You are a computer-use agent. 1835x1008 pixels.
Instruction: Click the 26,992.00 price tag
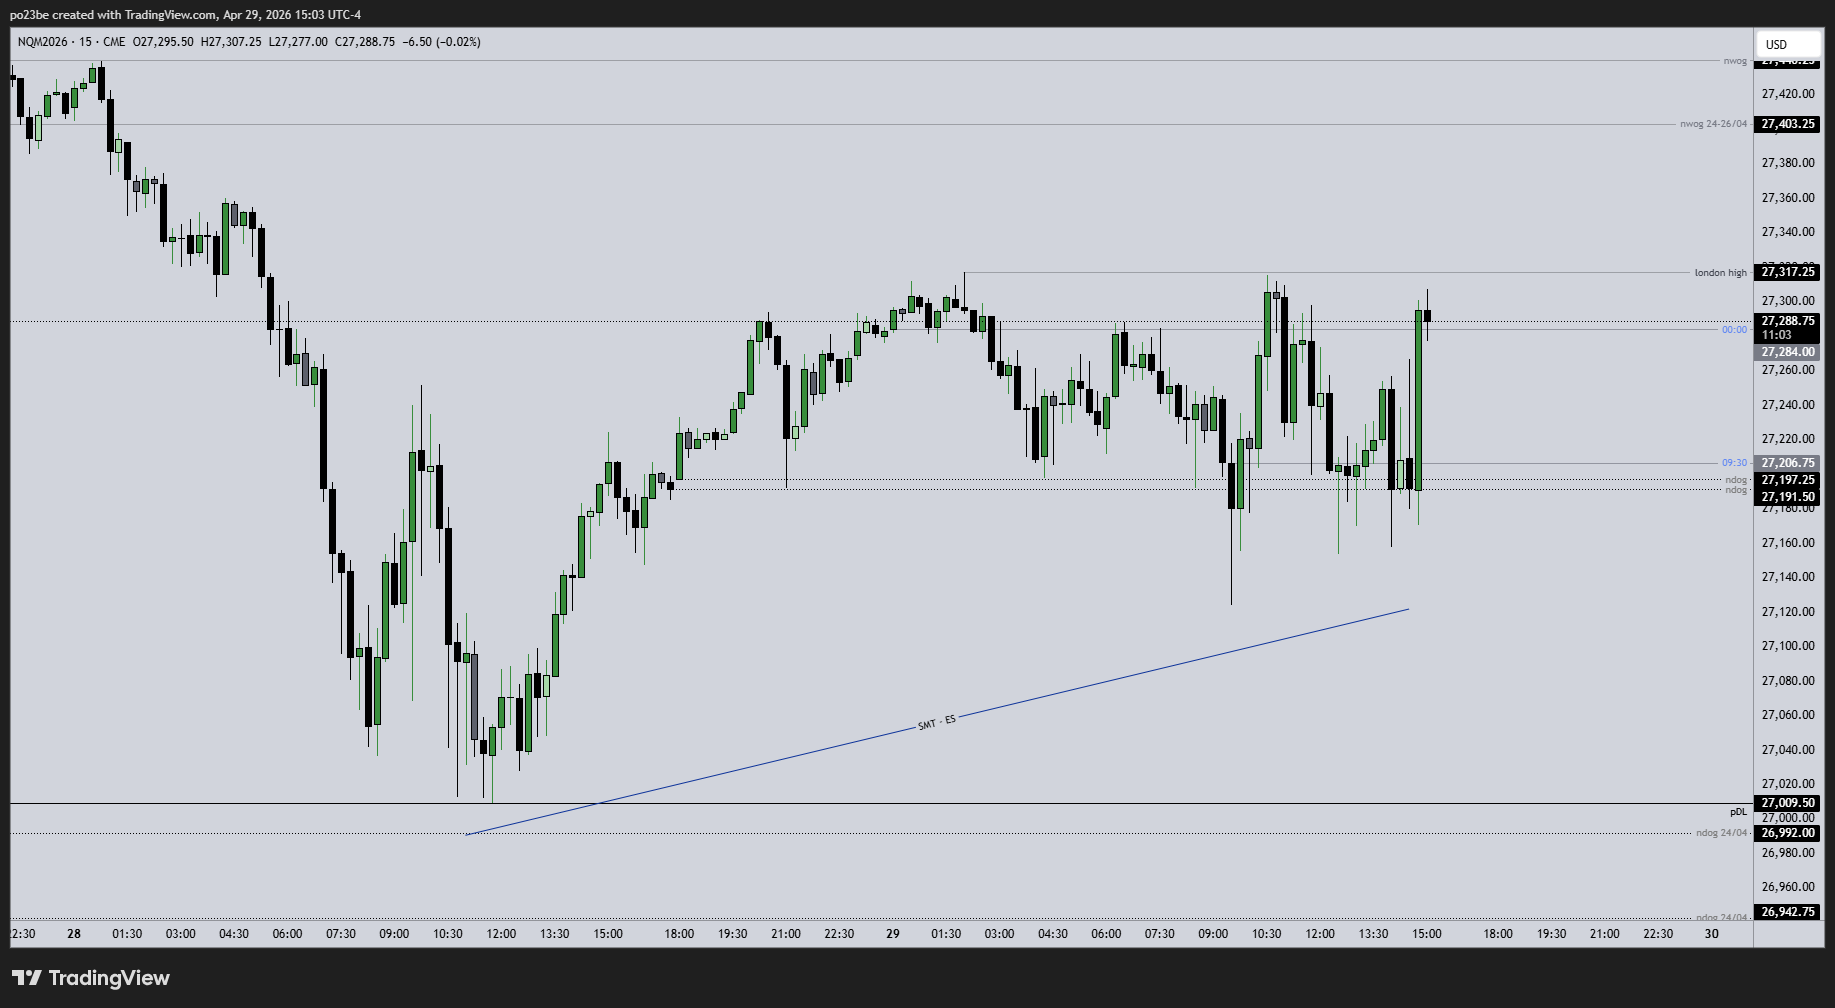click(x=1788, y=833)
